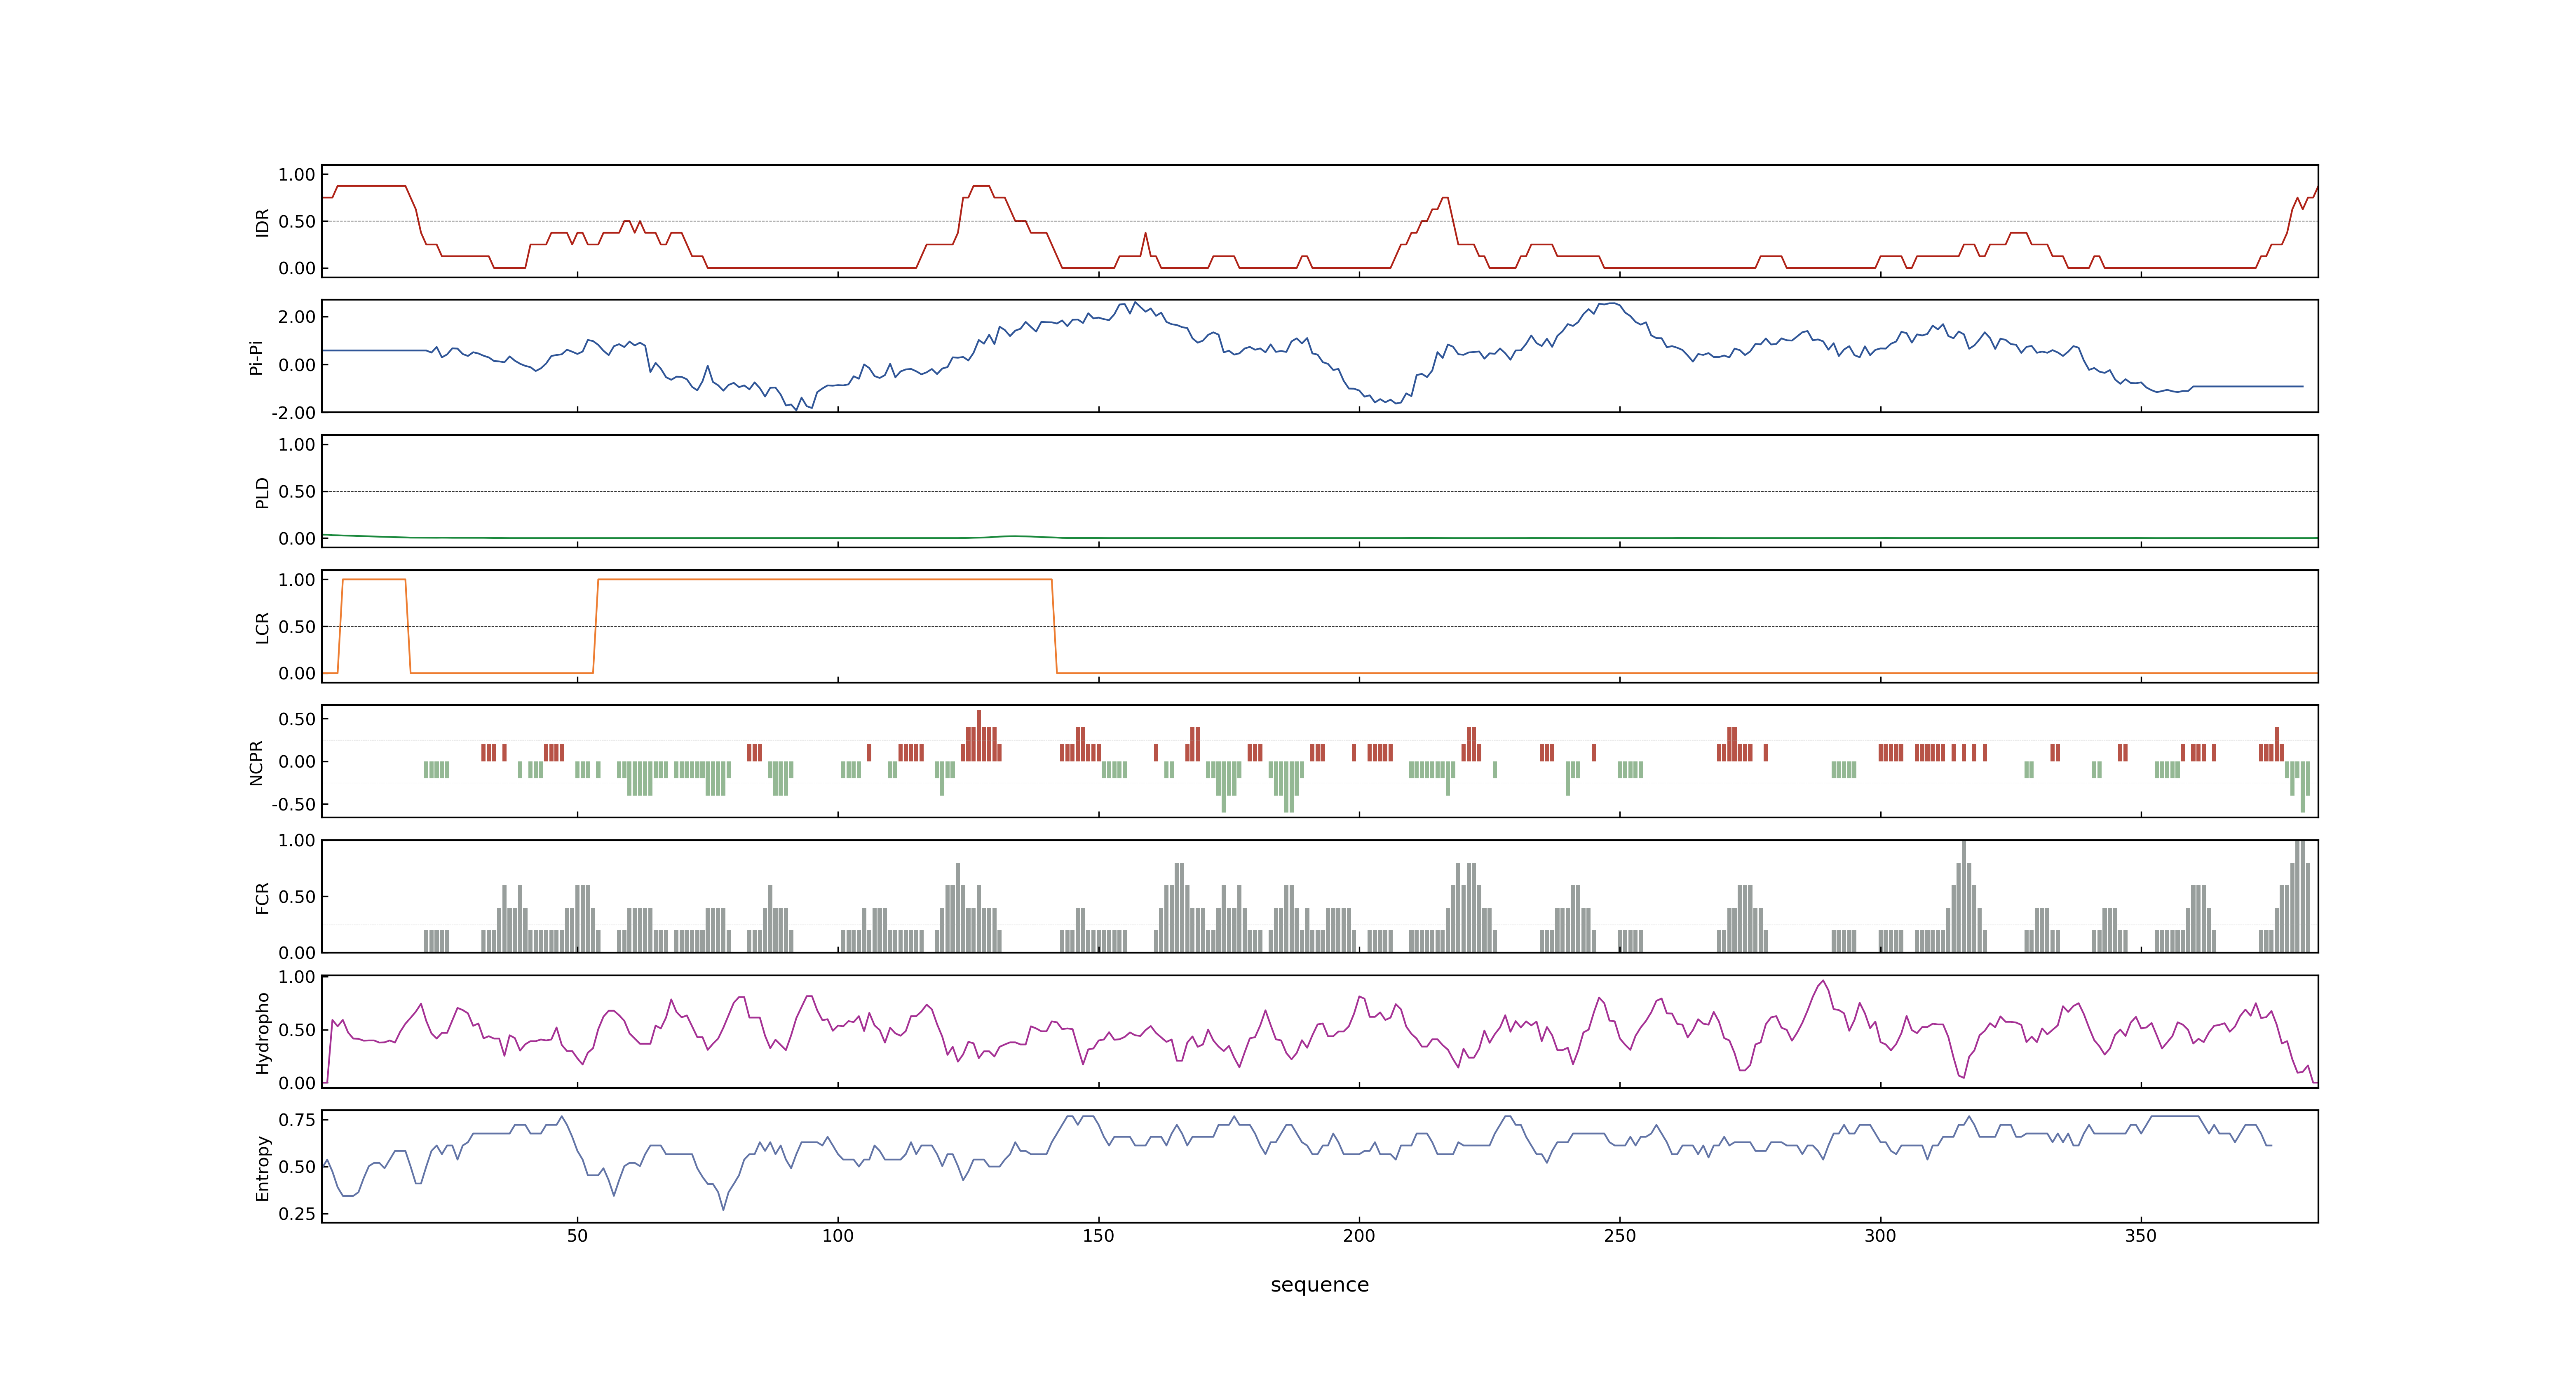Click the FCR y-axis label
The height and width of the screenshot is (1374, 2576).
click(262, 897)
